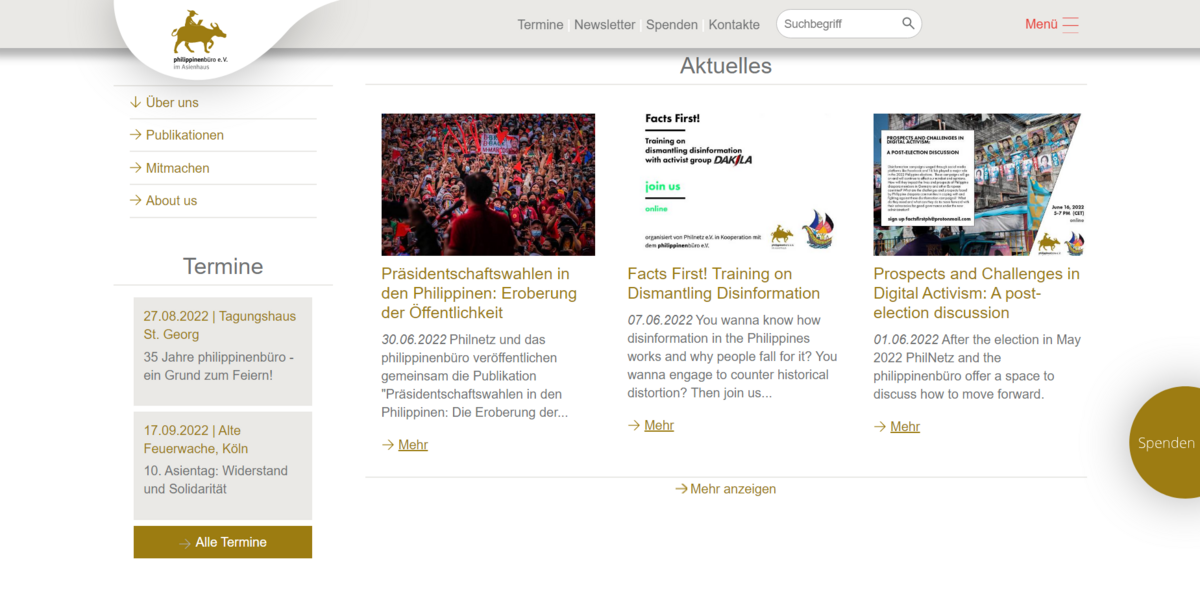
Task: Open Termine in the top navigation
Action: [540, 24]
